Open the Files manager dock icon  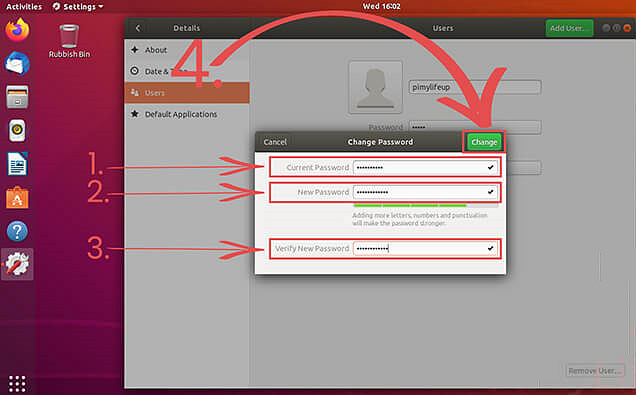(x=17, y=97)
